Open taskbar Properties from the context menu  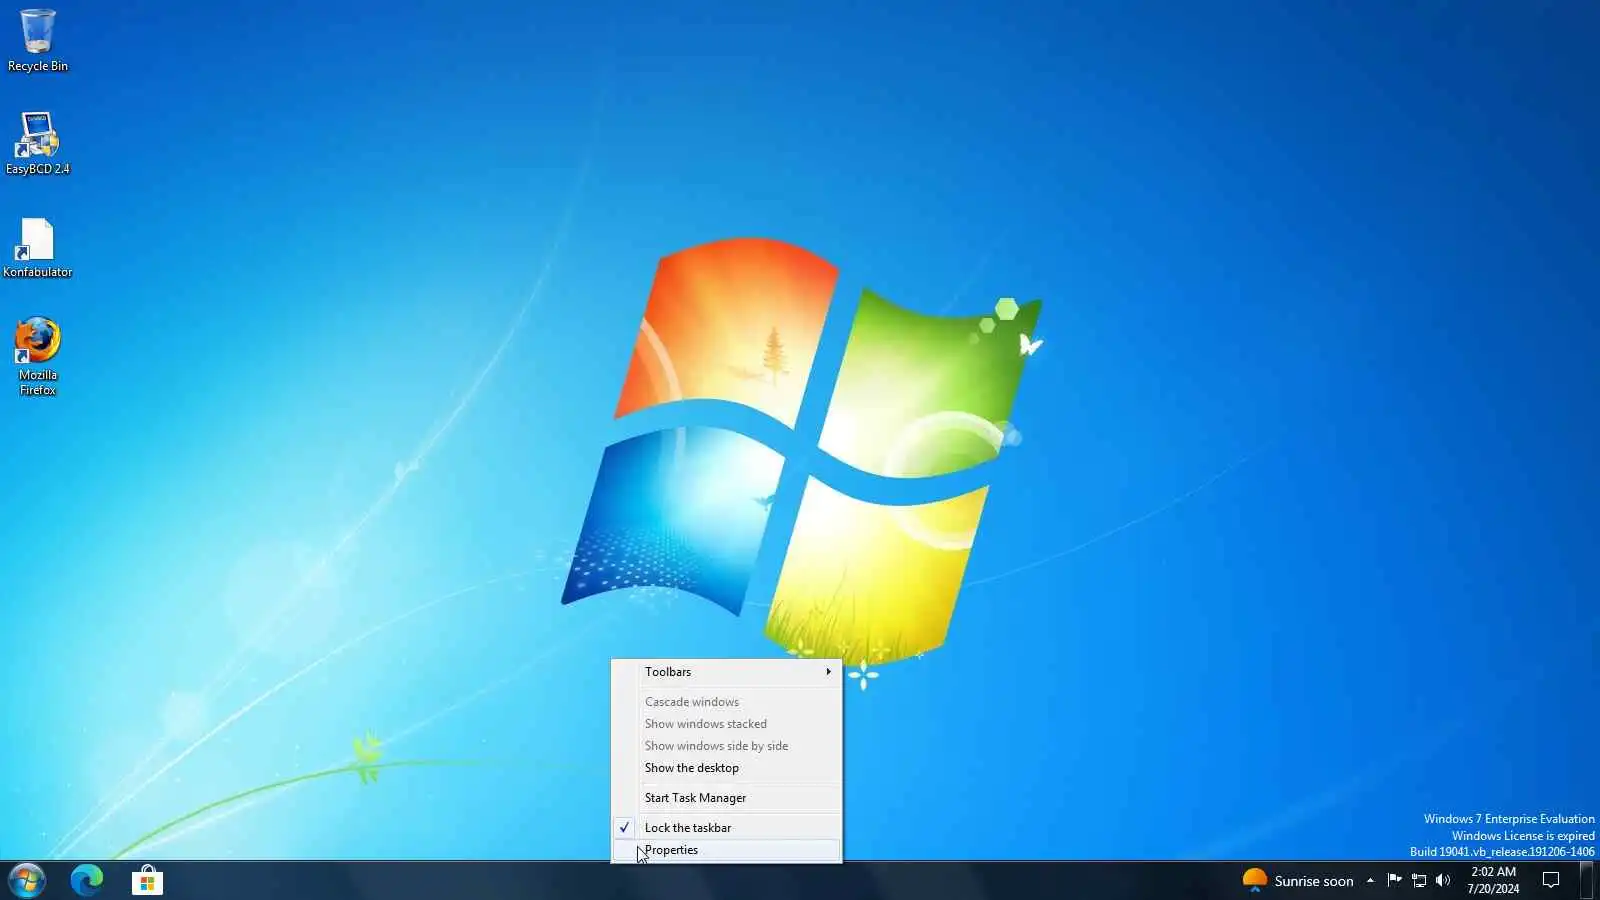(727, 850)
